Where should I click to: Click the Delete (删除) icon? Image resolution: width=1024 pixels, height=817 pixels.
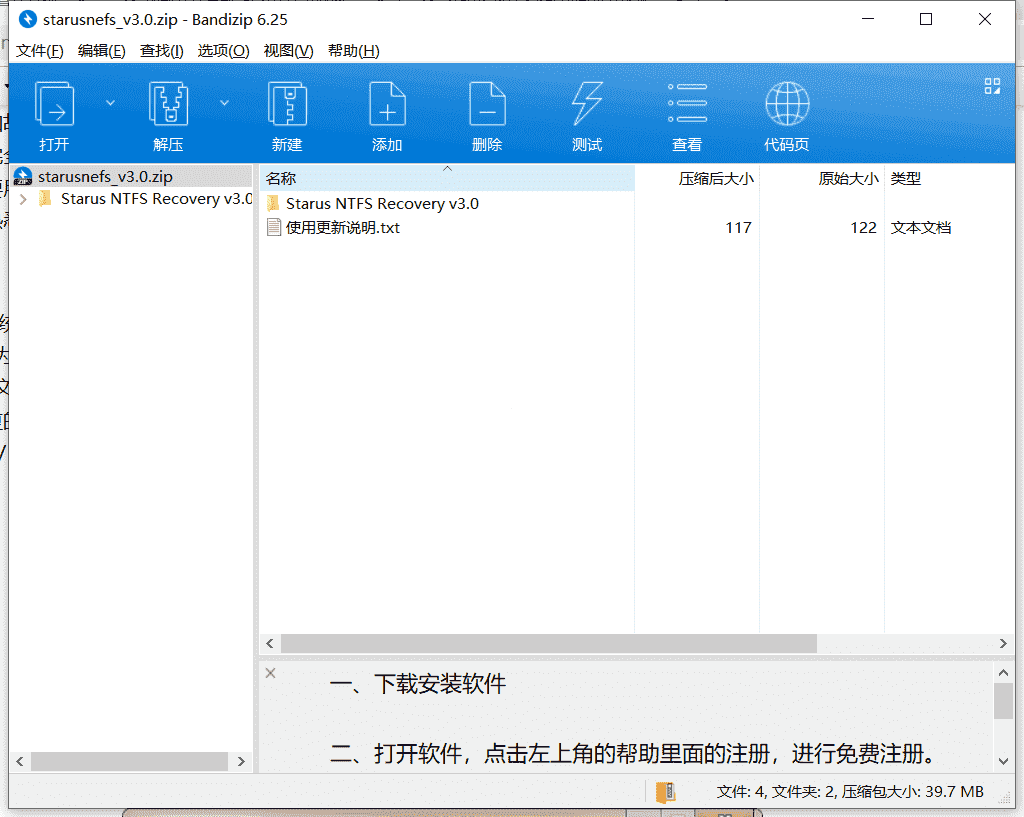click(487, 104)
